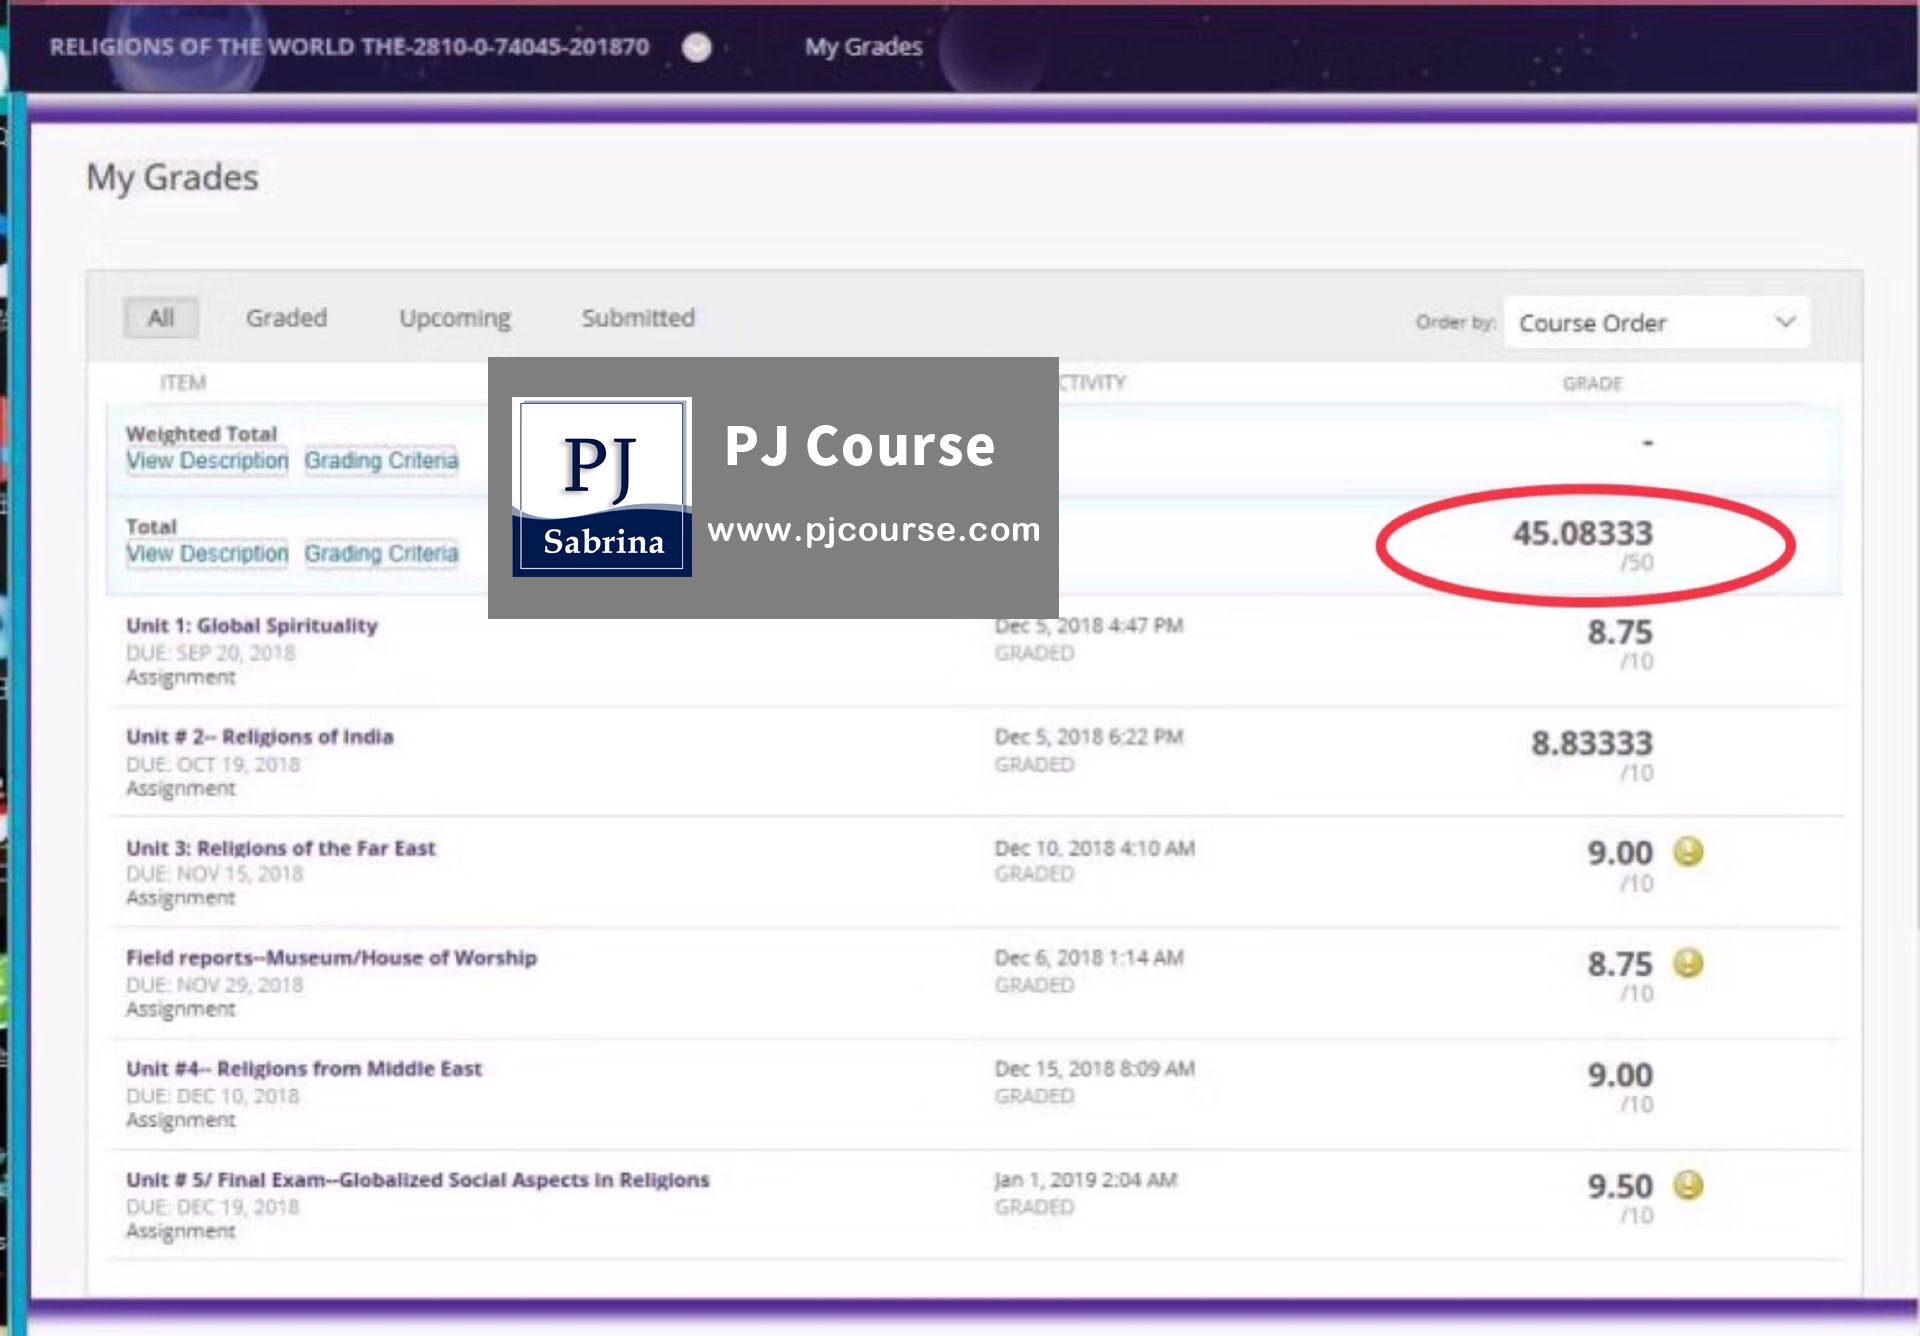Click yellow icon next to Final Exam grade
Image resolution: width=1920 pixels, height=1336 pixels.
[1688, 1185]
